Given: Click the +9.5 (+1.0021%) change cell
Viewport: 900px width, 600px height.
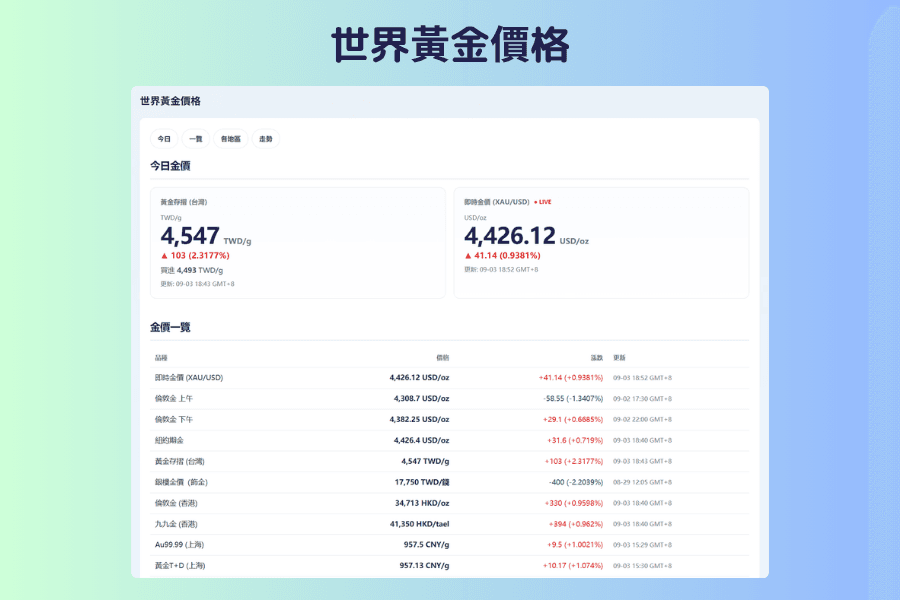Looking at the screenshot, I should 575,545.
